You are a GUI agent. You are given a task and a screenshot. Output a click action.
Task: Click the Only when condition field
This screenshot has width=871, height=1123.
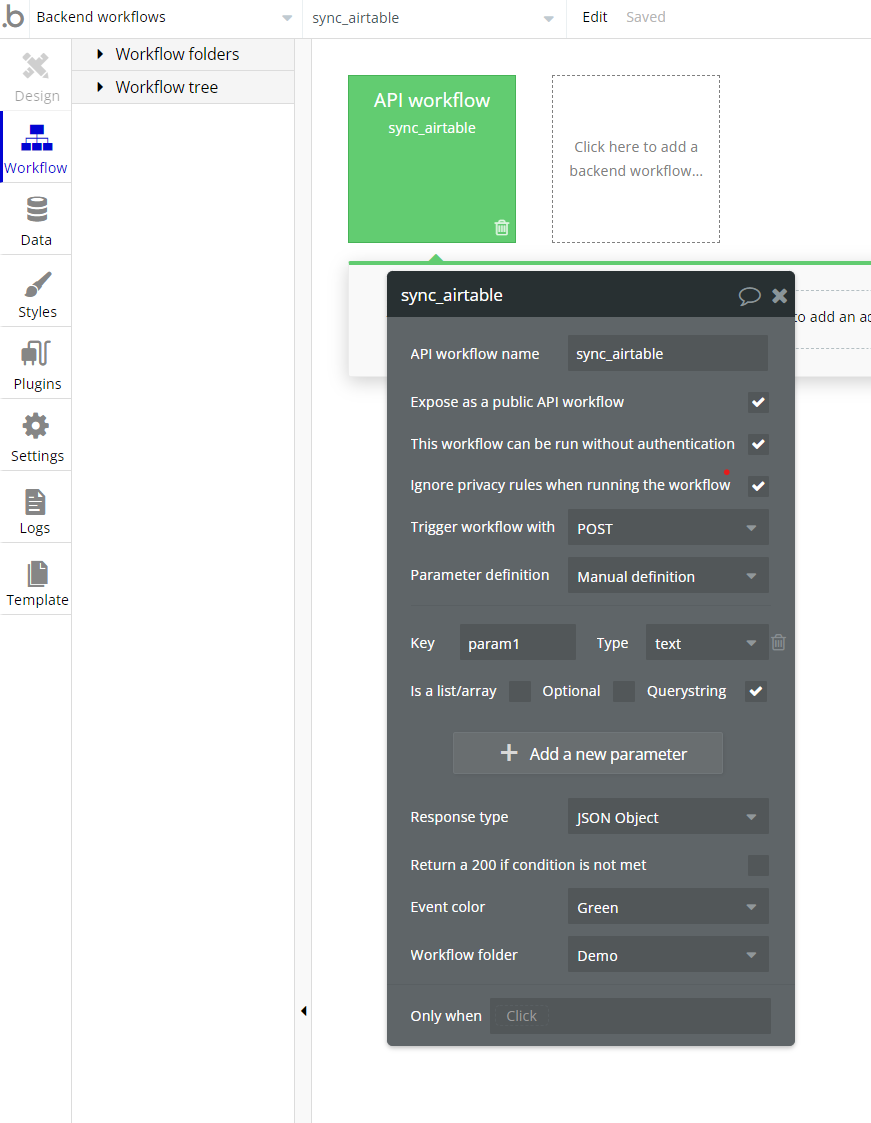click(630, 1016)
